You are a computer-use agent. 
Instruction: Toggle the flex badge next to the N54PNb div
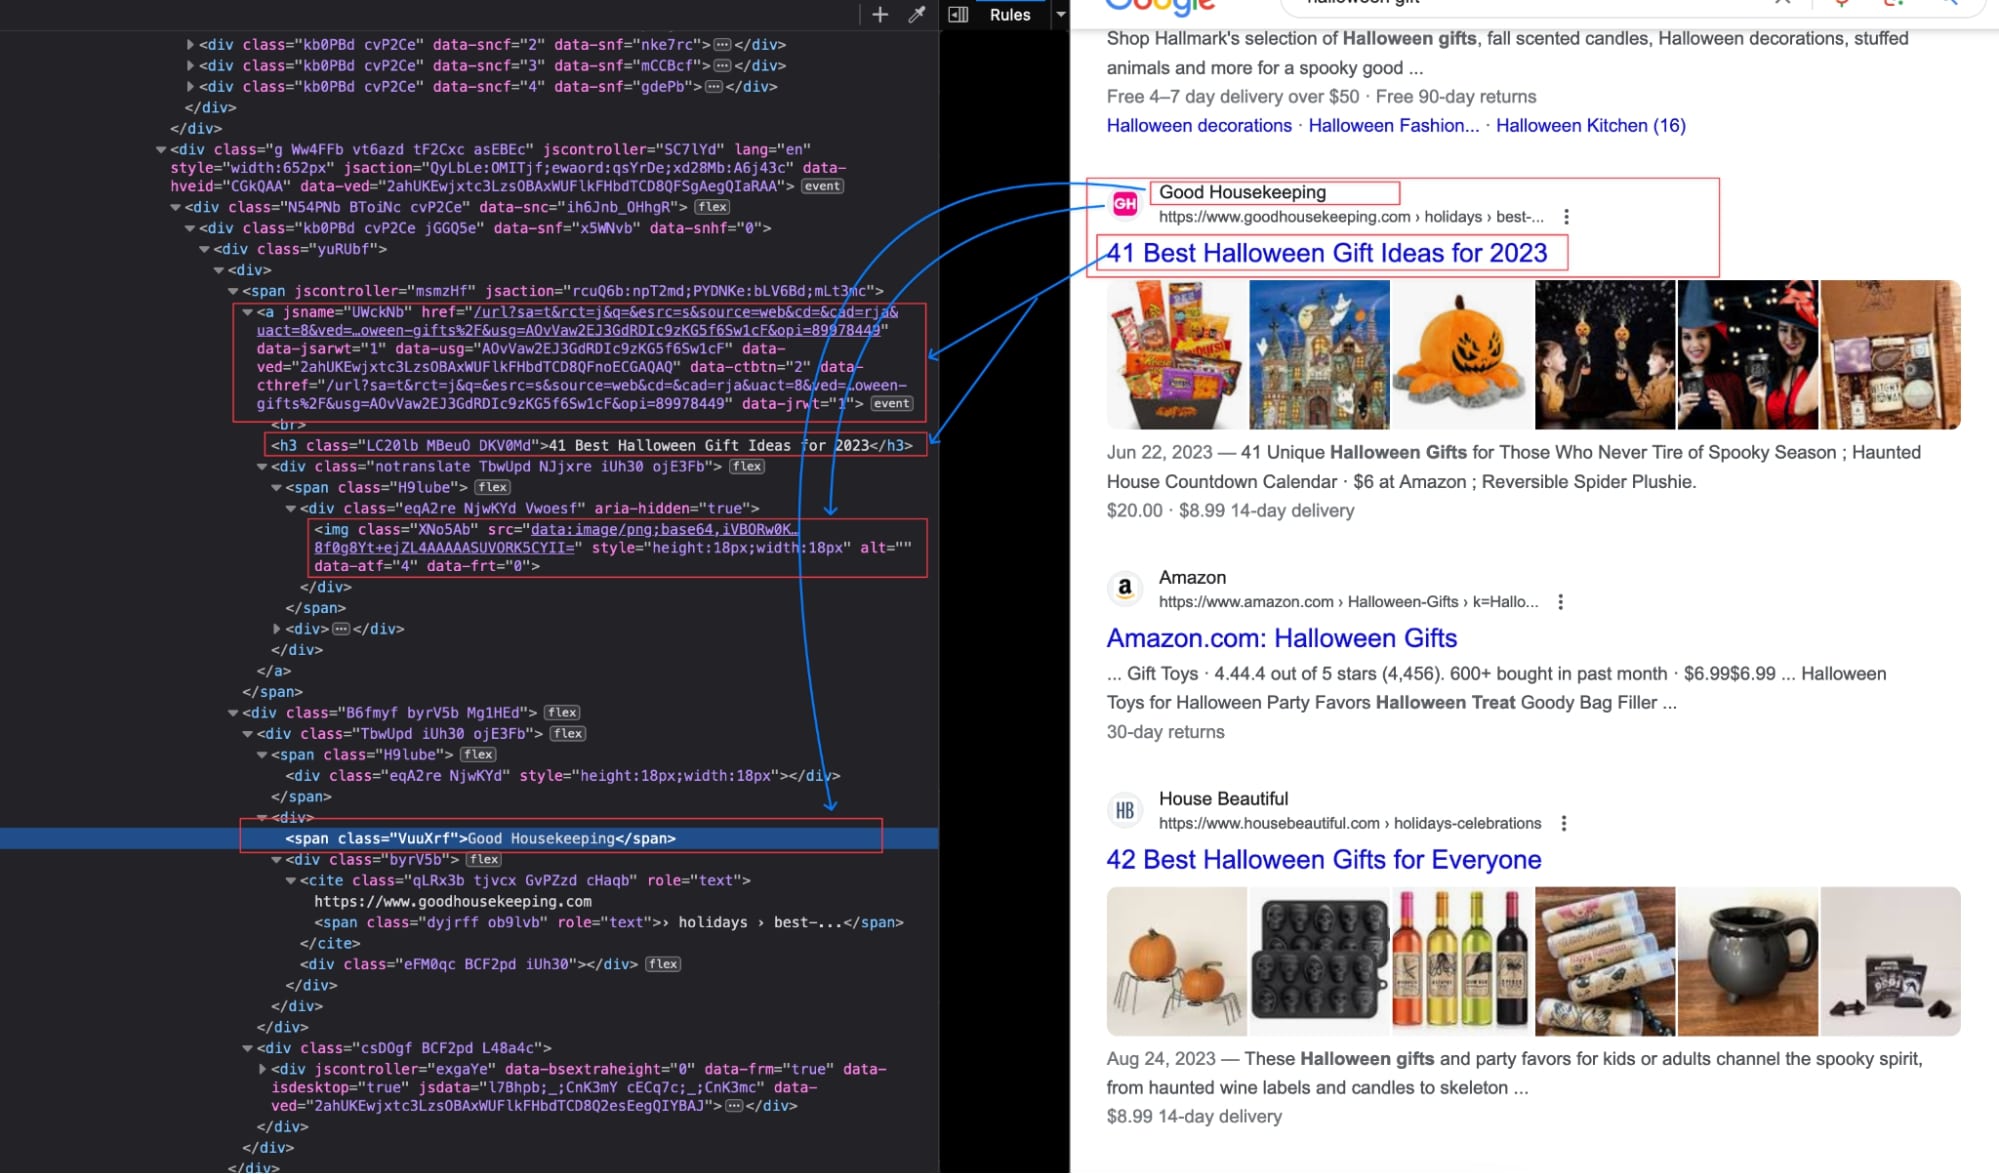coord(714,206)
